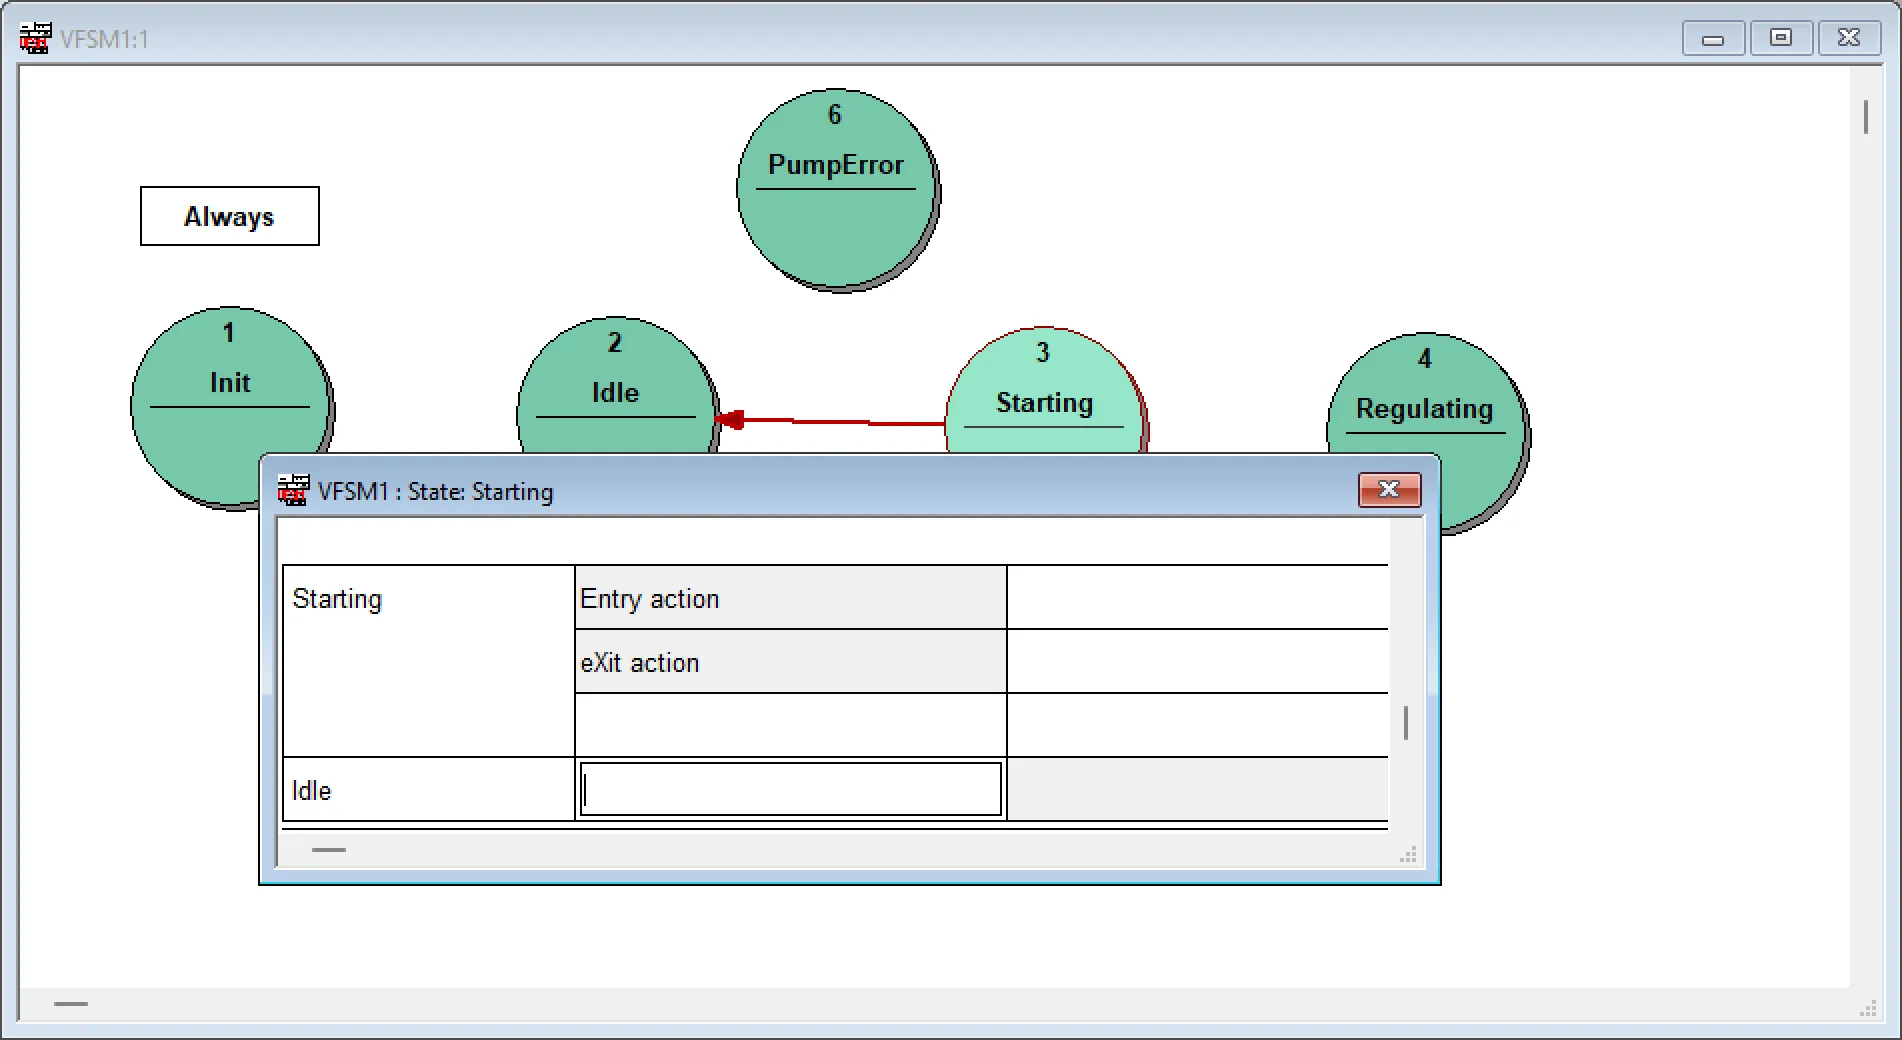Click the dialog's right-side scrollbar
Screen dimensions: 1902x1040
point(1405,722)
